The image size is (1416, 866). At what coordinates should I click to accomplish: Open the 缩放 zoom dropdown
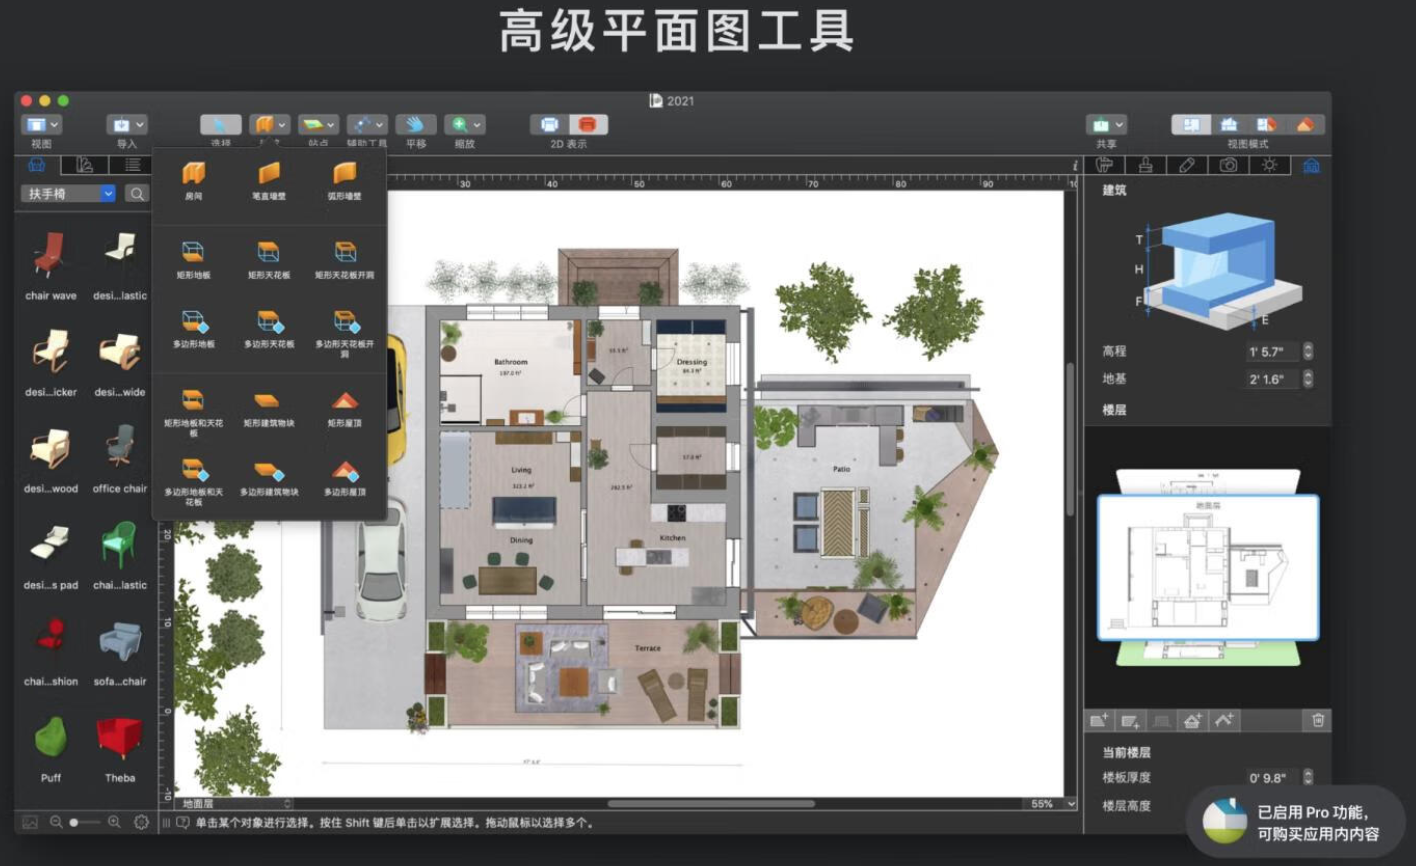pos(465,124)
